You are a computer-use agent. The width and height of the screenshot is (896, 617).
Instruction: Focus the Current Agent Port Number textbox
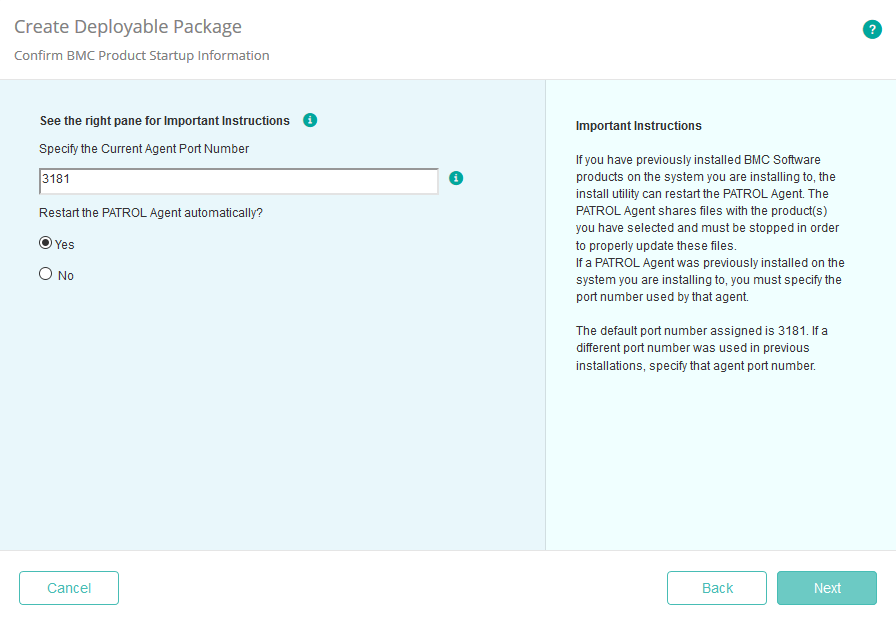[x=238, y=179]
